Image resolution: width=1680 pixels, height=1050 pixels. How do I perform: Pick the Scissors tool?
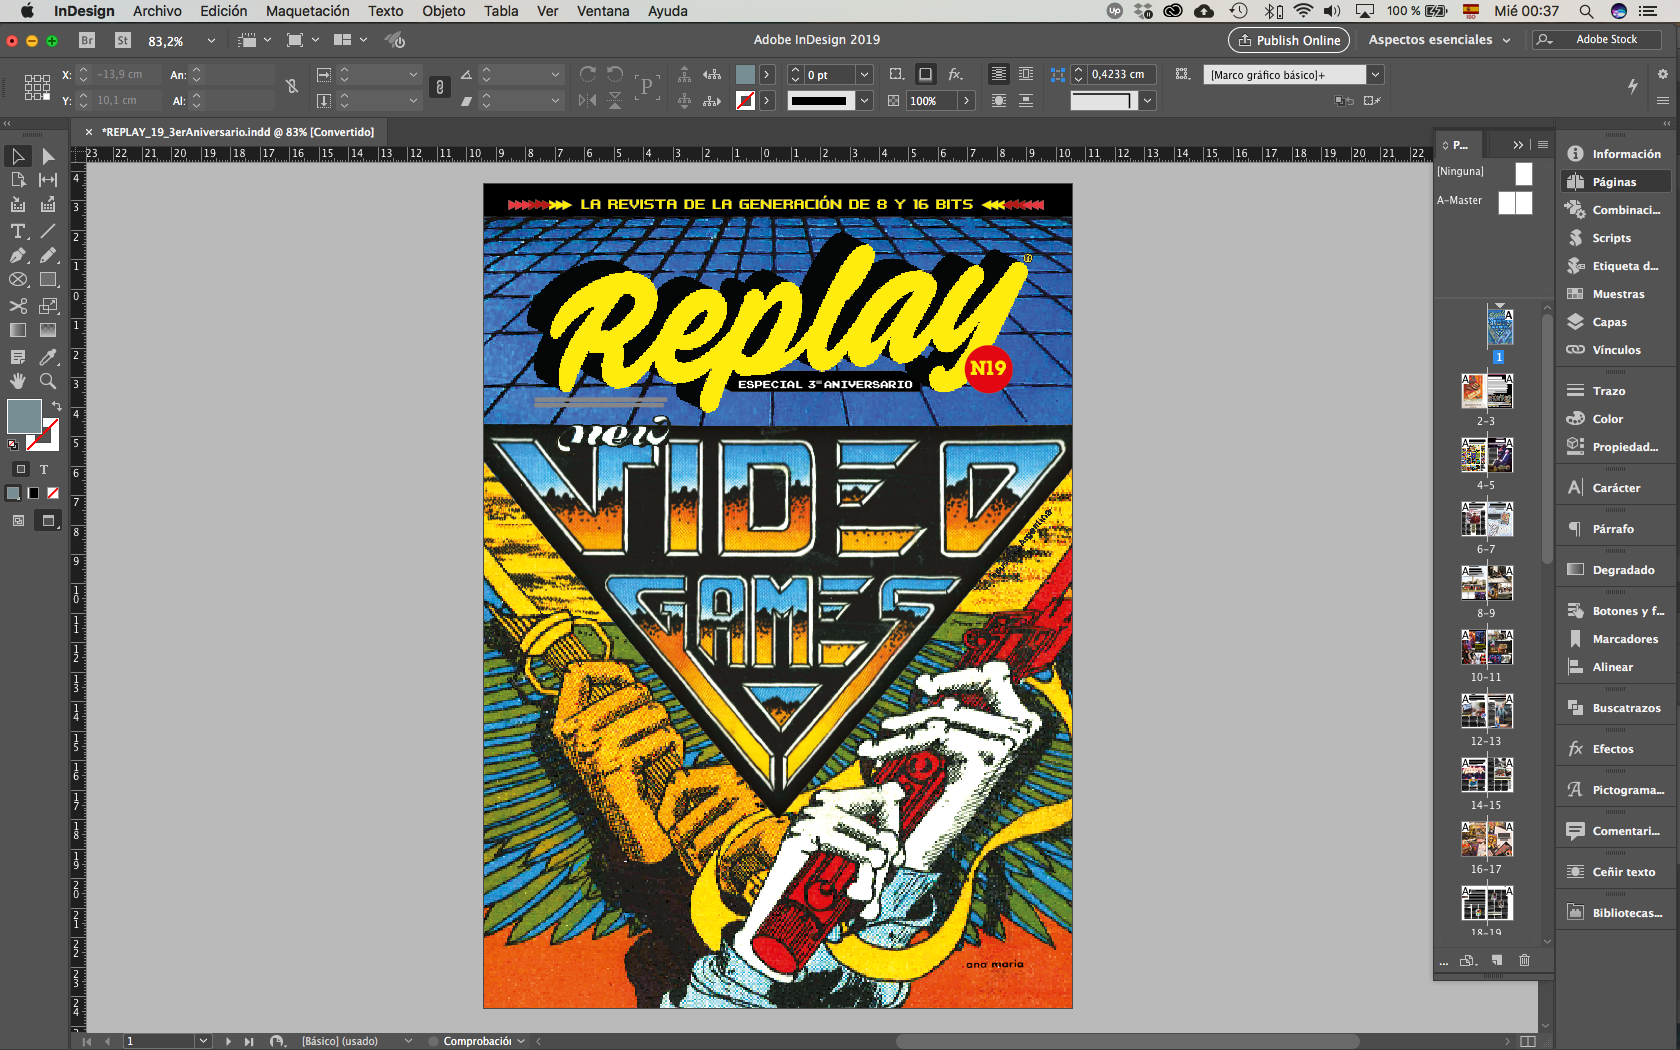pos(18,306)
